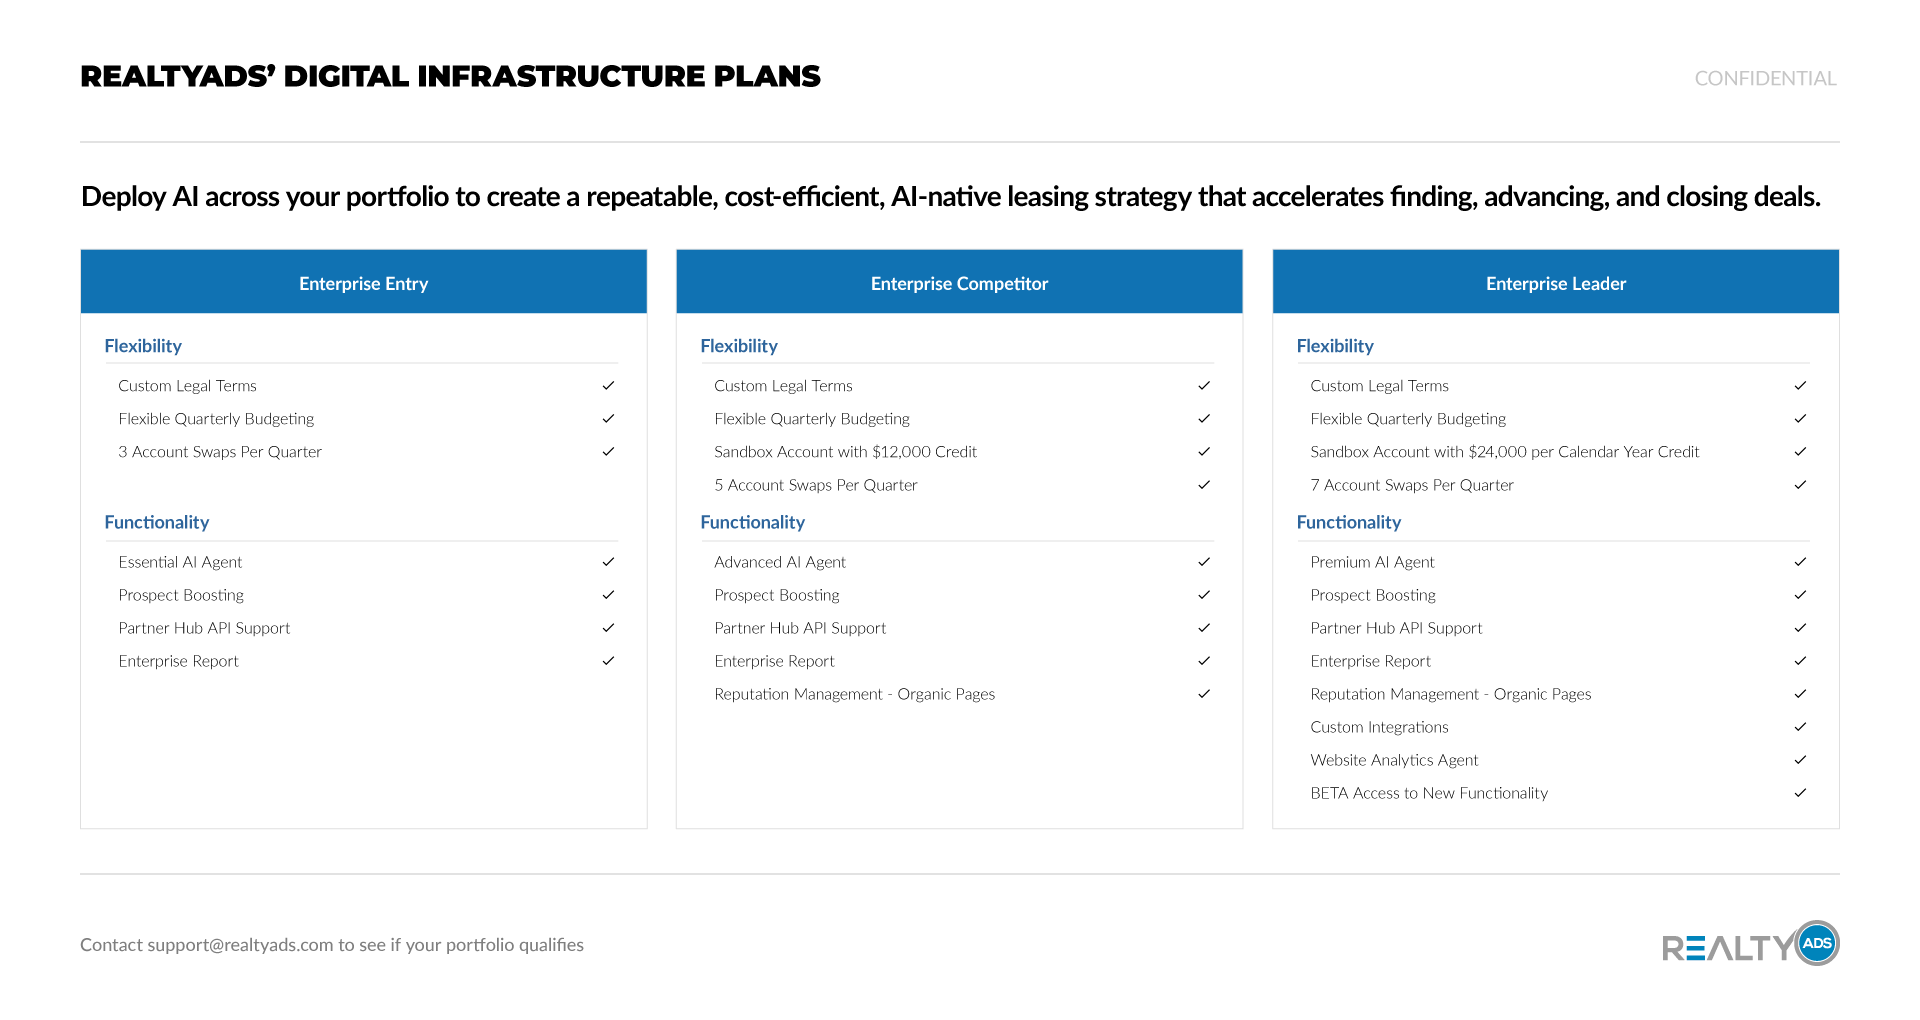Click Functionality heading in Enterprise Competitor
1920x1020 pixels.
(753, 522)
